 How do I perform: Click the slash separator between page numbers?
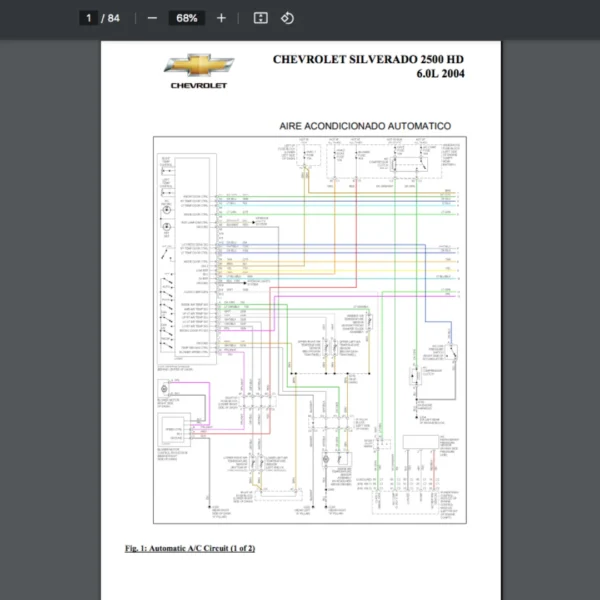[x=102, y=18]
